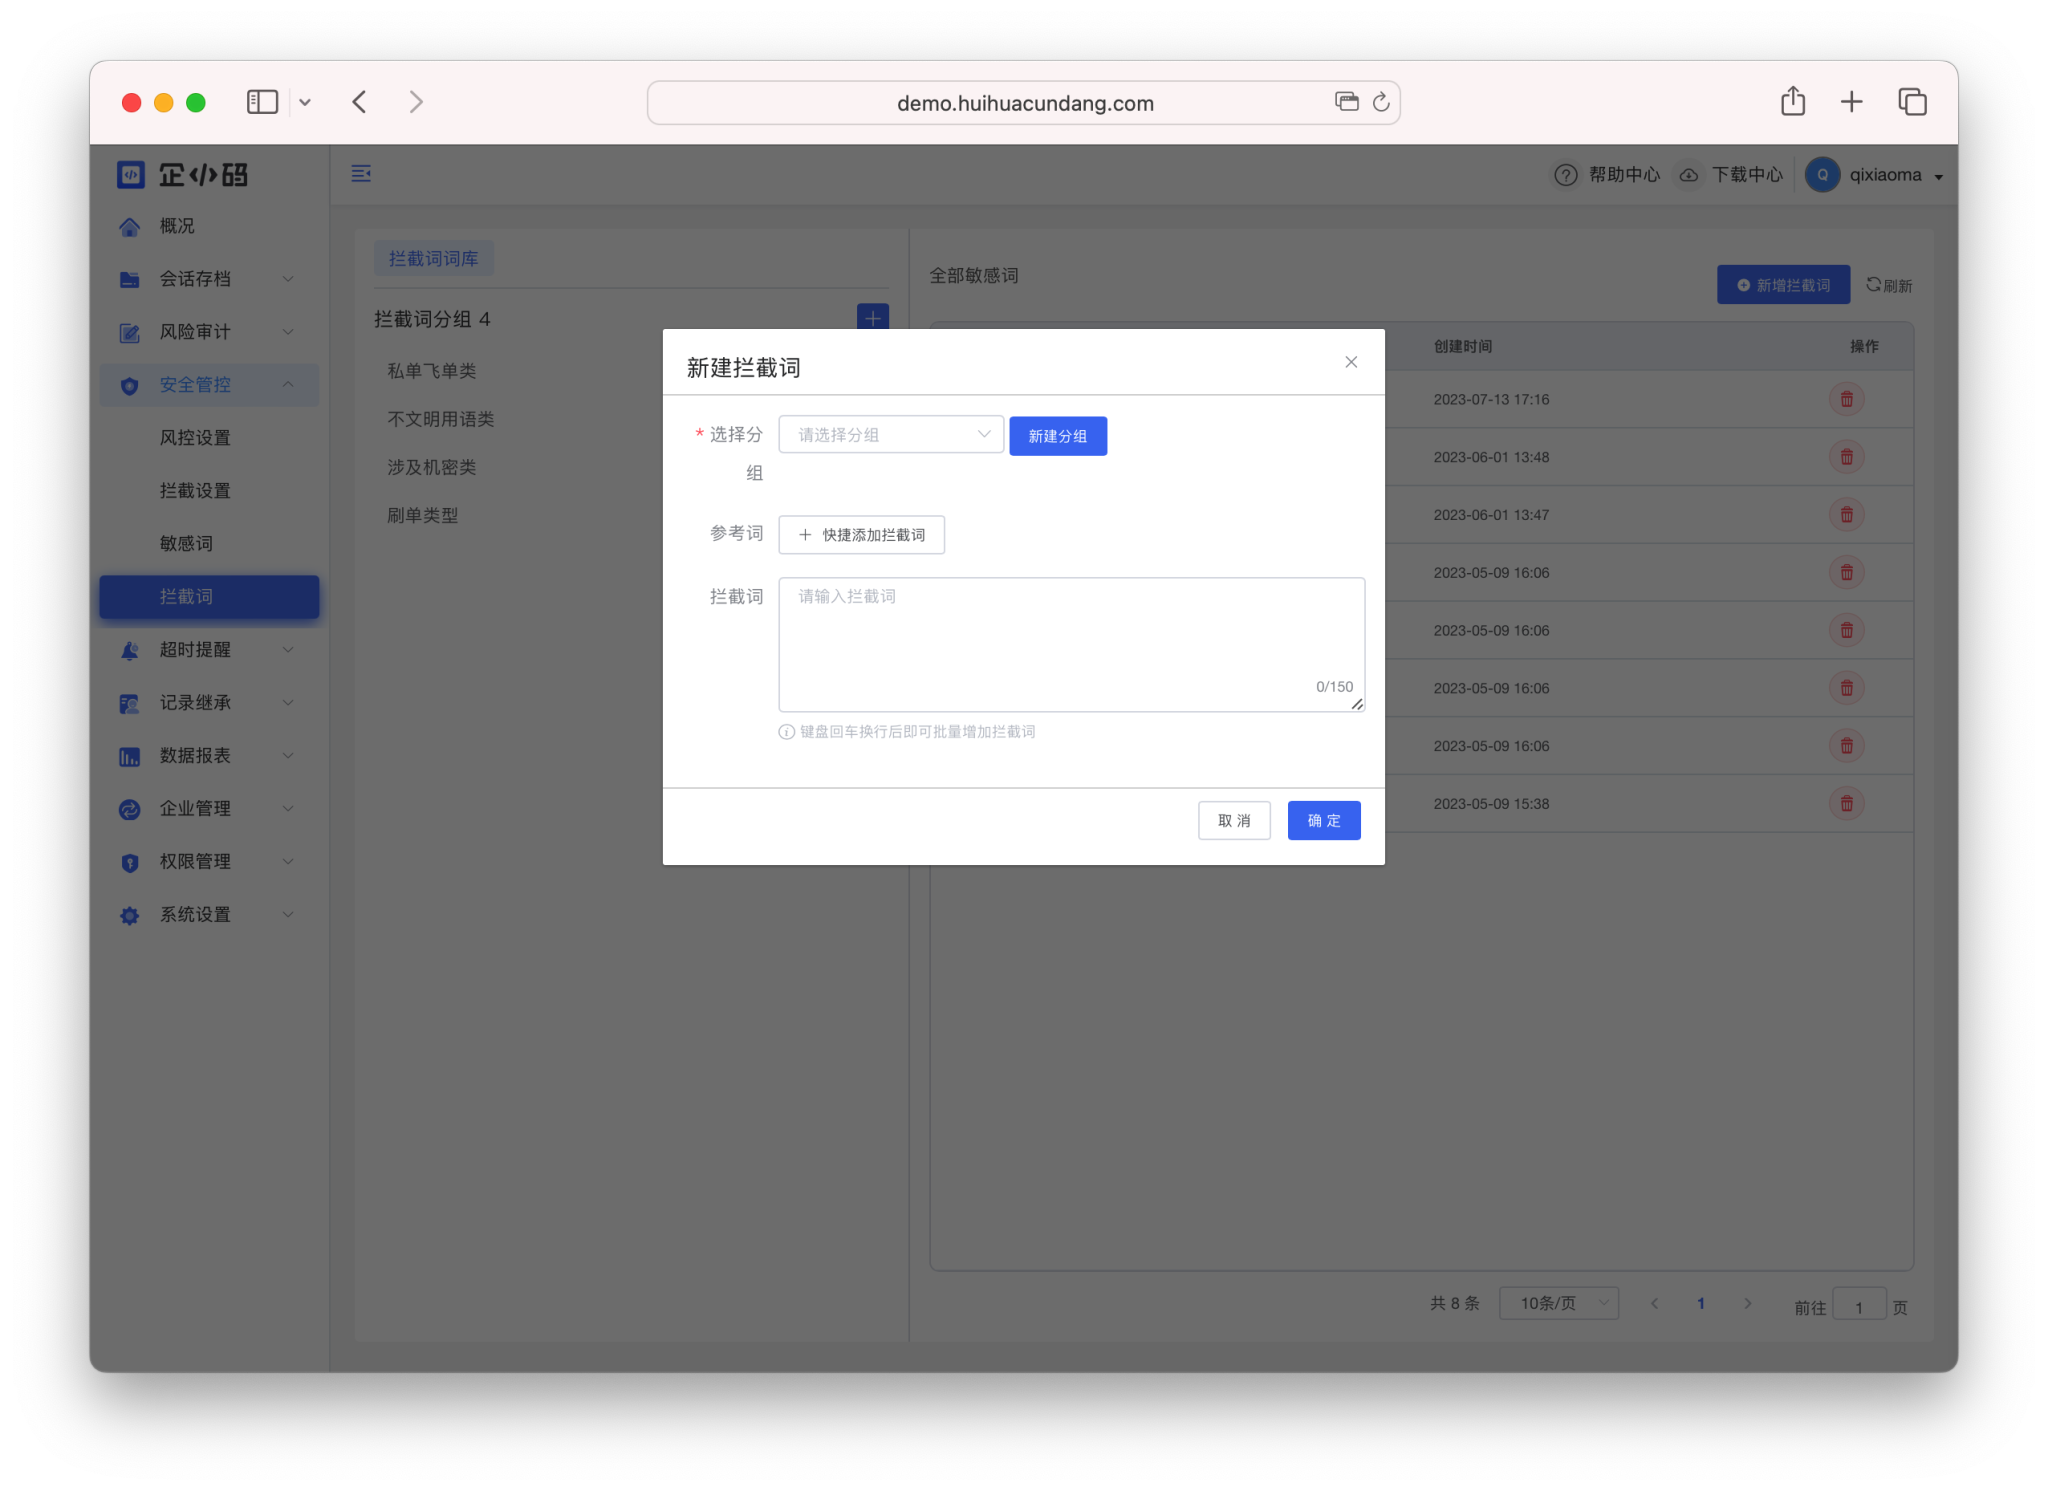The width and height of the screenshot is (2048, 1491).
Task: Select the 风控设置 menu item
Action: point(195,438)
